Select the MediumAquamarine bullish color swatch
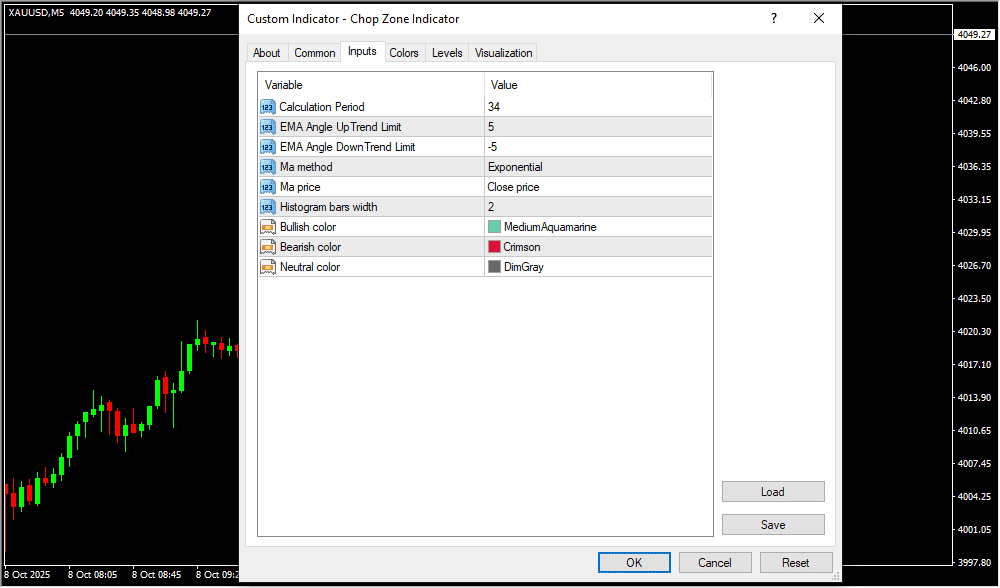The width and height of the screenshot is (1000, 588). coord(494,227)
